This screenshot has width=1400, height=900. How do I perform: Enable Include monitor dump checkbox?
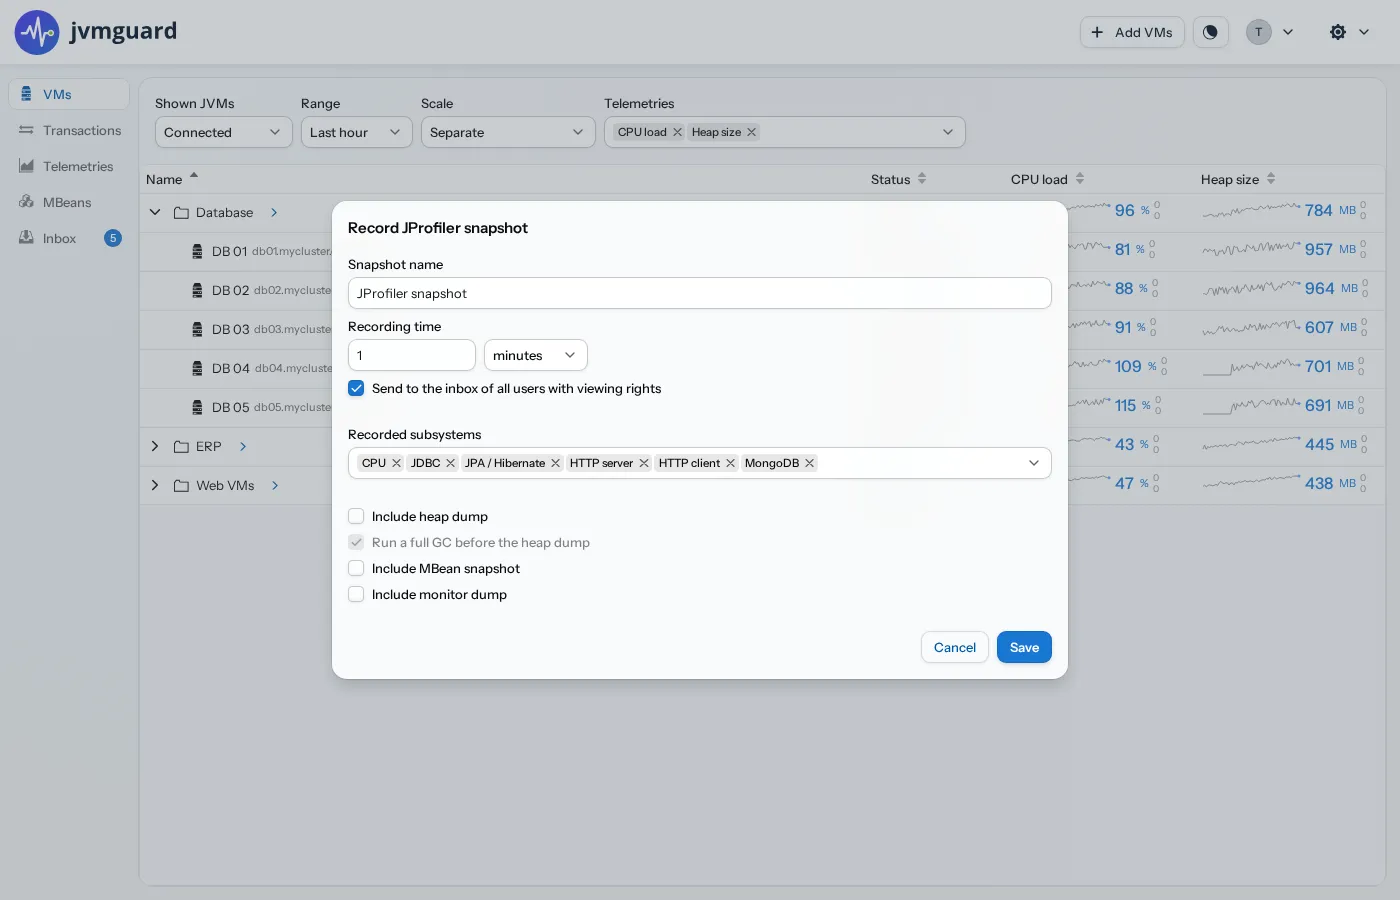point(356,594)
